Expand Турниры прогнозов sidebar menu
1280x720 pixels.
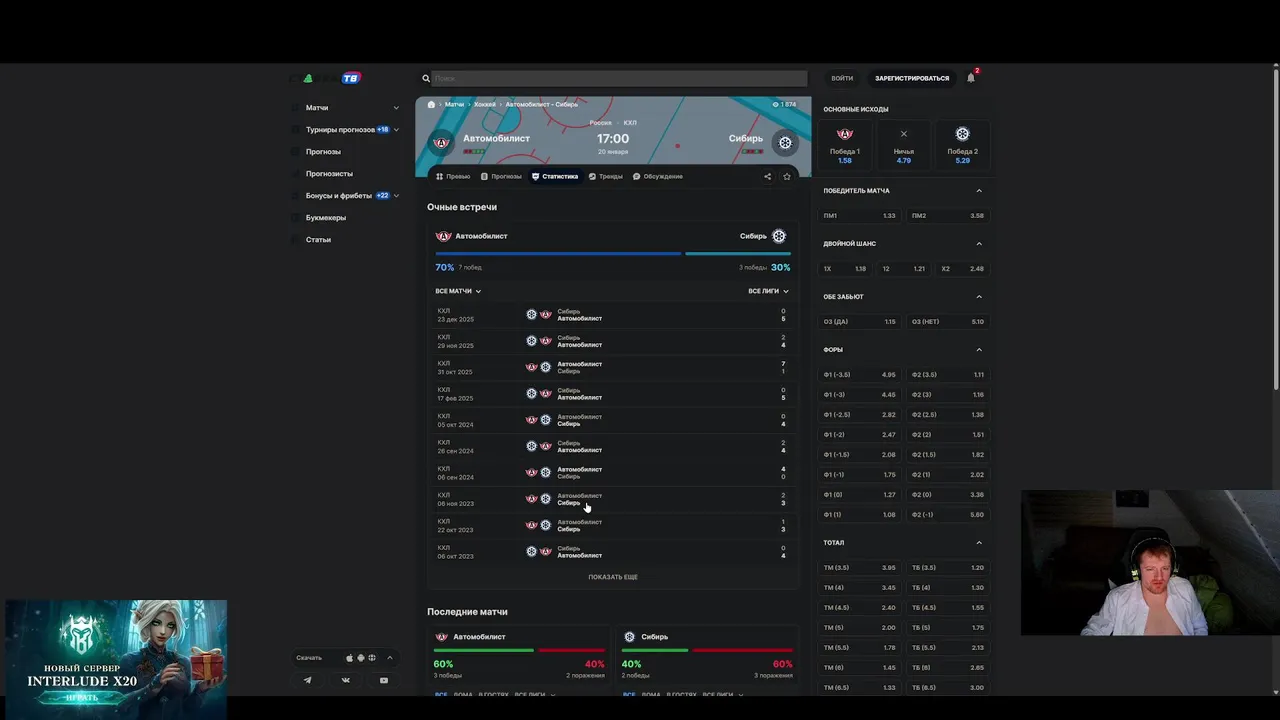(396, 130)
